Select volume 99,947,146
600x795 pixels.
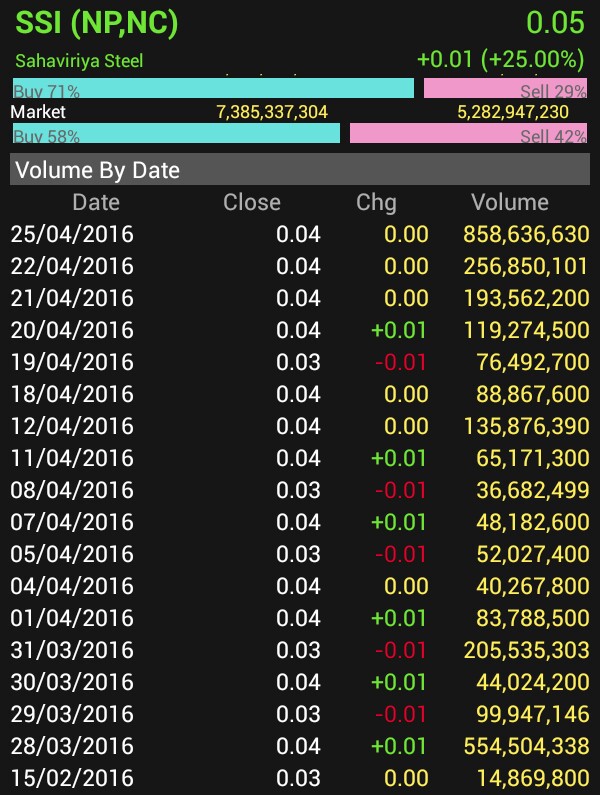pyautogui.click(x=533, y=713)
